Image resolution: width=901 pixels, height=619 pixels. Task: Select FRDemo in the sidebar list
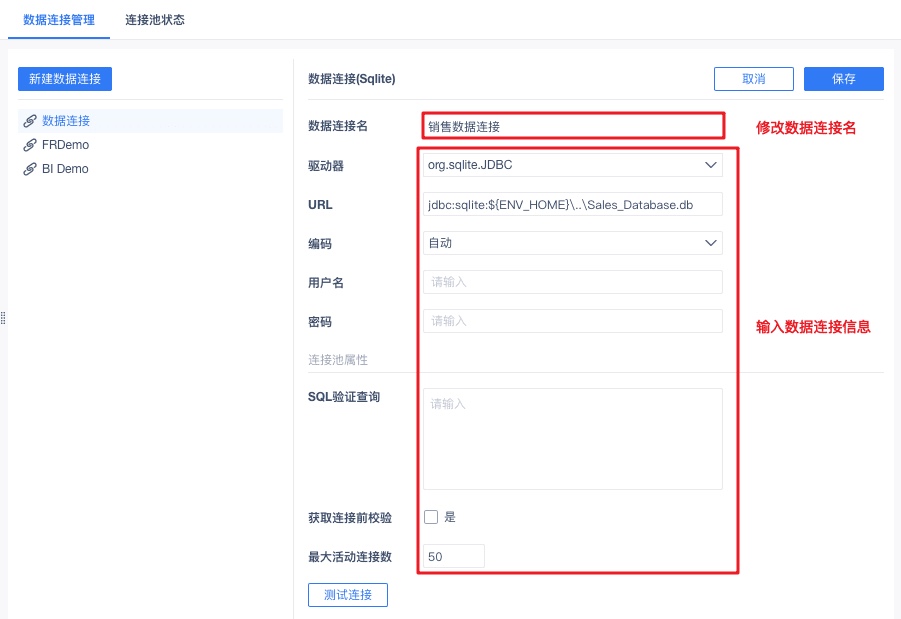tap(66, 145)
